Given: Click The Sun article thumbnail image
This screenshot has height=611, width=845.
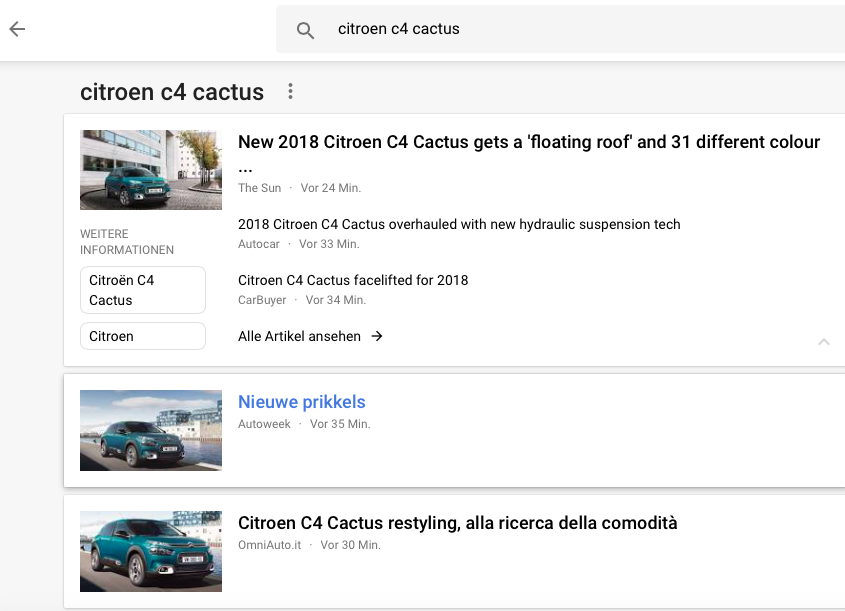Looking at the screenshot, I should pyautogui.click(x=151, y=170).
